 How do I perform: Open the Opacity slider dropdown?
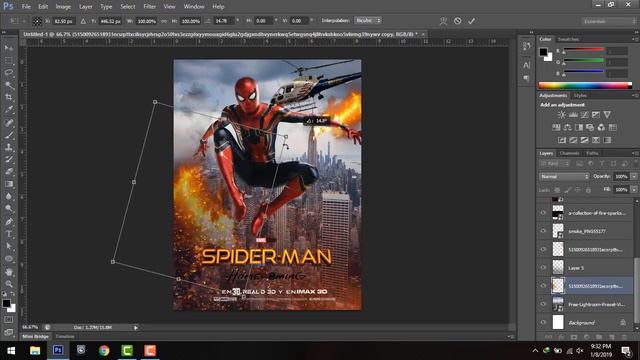pos(634,176)
